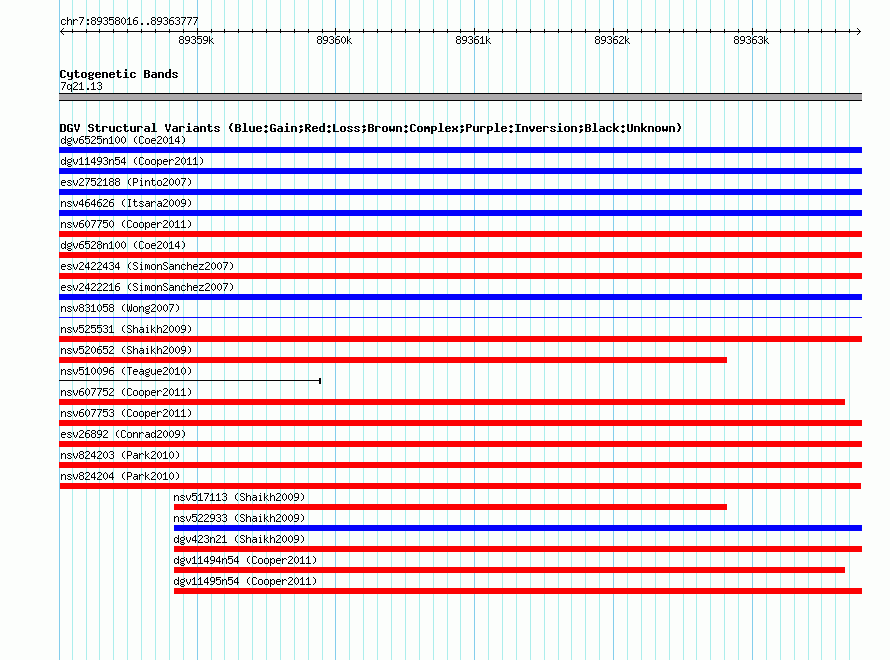
Task: Click the 89362k ruler mark
Action: click(612, 40)
